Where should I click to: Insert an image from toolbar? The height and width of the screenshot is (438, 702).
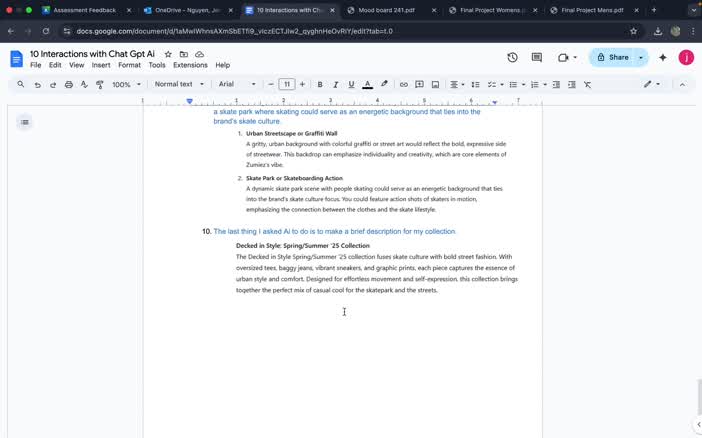click(x=435, y=84)
